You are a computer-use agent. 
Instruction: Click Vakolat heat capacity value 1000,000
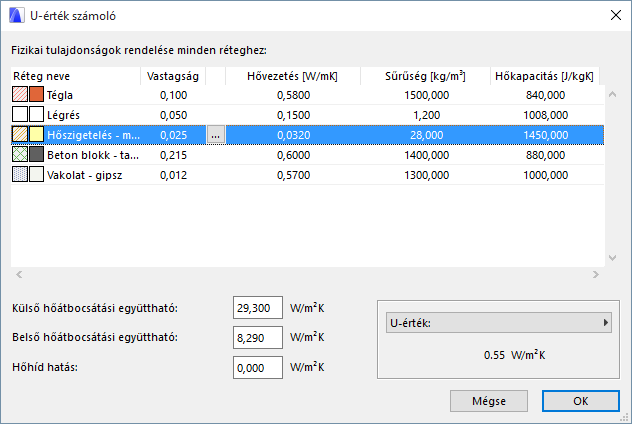545,175
